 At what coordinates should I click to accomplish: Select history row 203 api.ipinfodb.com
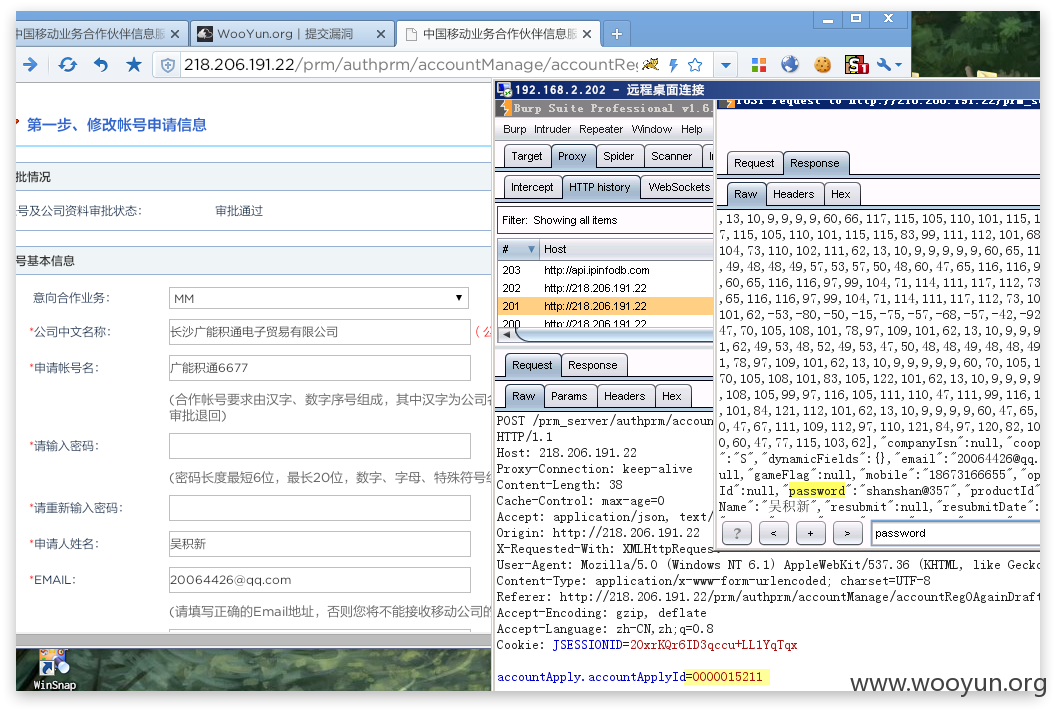[x=605, y=270]
